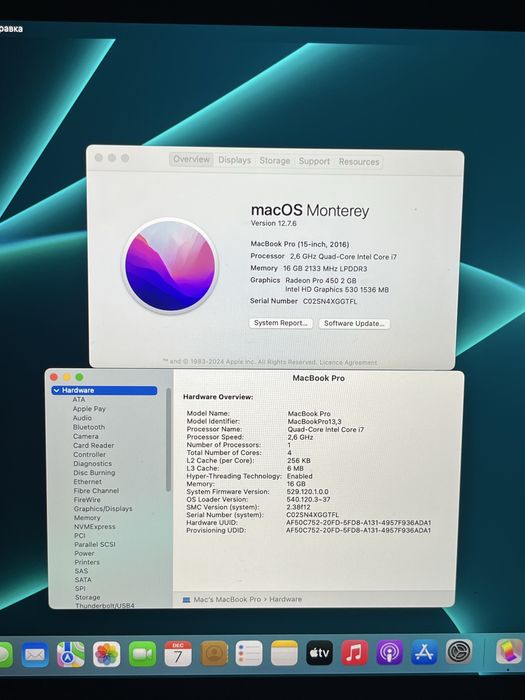
Task: Select SATA in the sidebar
Action: click(x=83, y=580)
